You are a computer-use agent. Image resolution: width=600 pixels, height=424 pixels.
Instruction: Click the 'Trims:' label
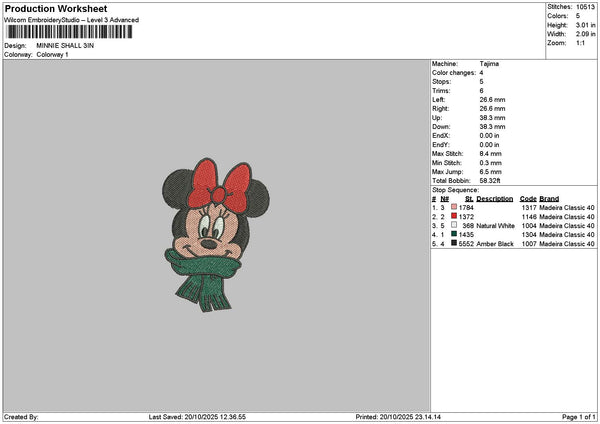[441, 91]
